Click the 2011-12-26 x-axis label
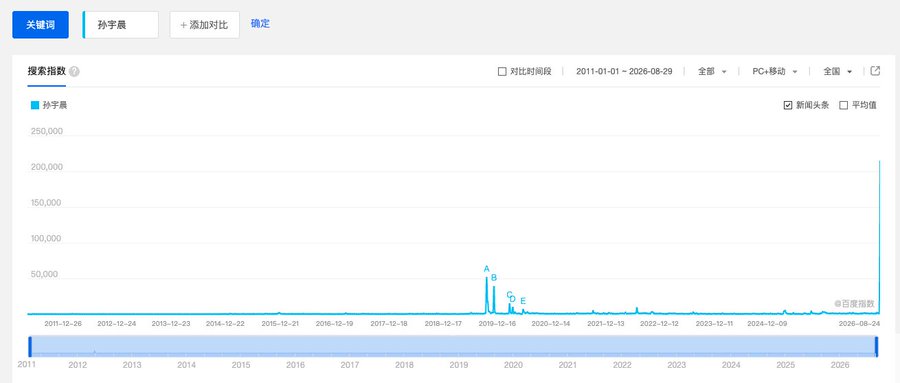Image resolution: width=900 pixels, height=383 pixels. [63, 324]
